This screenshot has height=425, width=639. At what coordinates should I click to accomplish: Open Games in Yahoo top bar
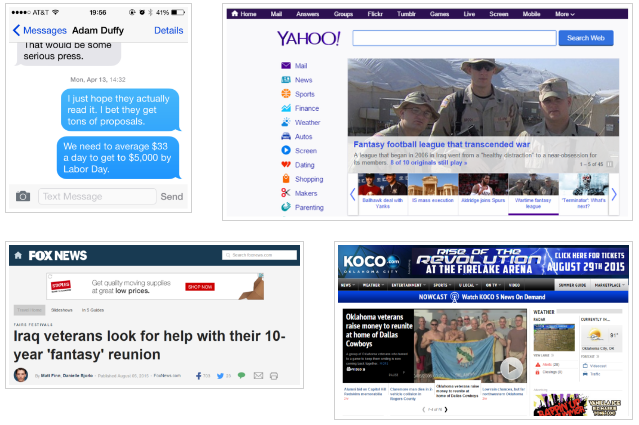click(x=439, y=14)
